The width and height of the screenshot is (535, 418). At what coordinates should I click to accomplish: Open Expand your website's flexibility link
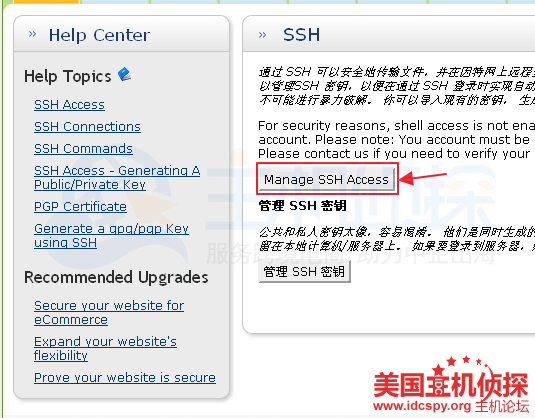[x=105, y=348]
